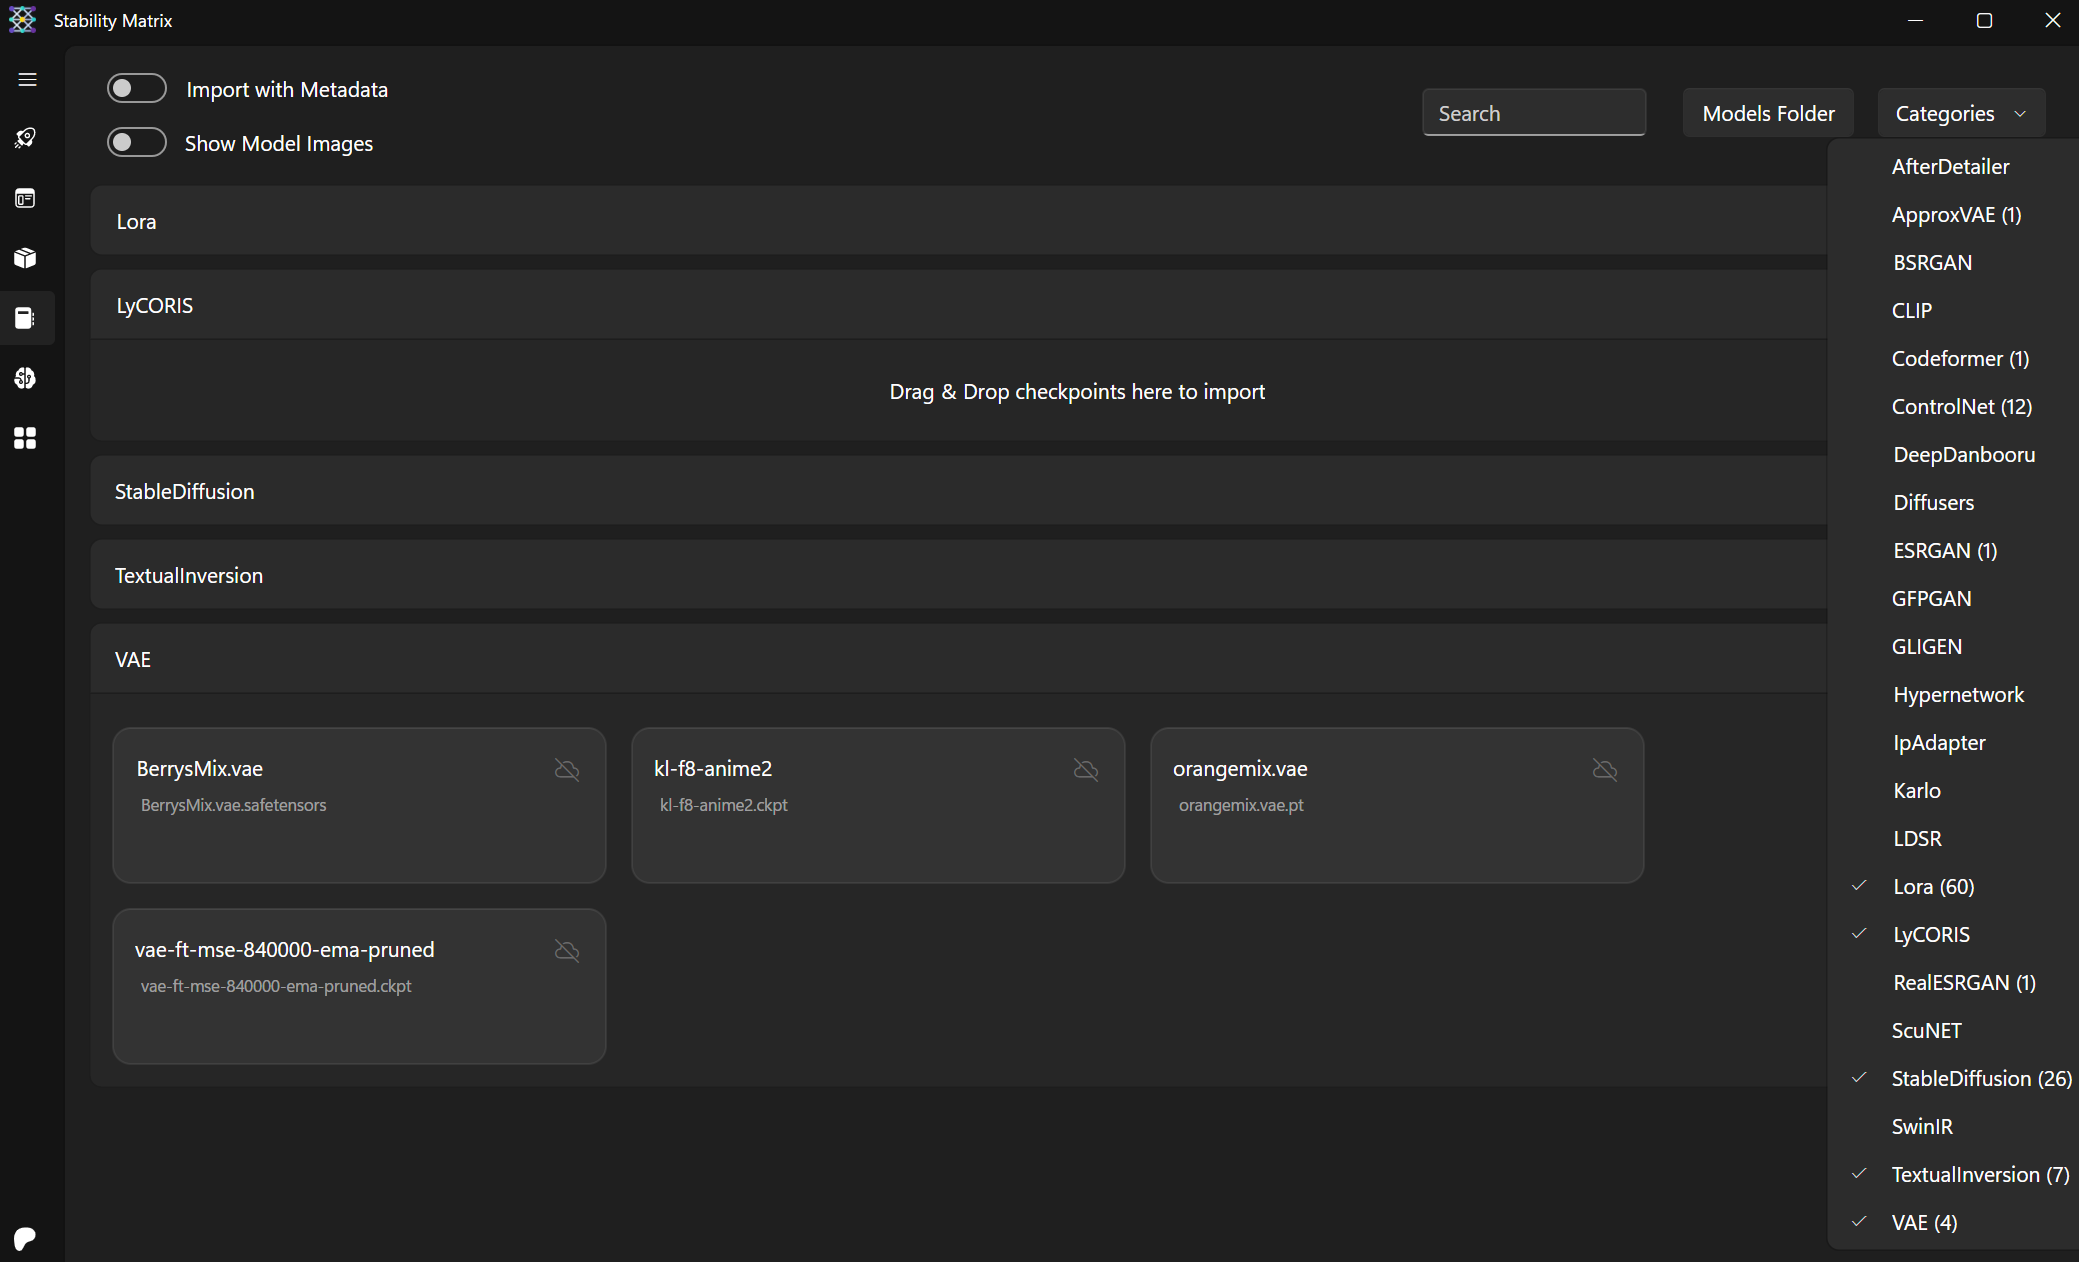Click the Patreon icon at sidebar bottom
This screenshot has width=2079, height=1262.
(25, 1238)
